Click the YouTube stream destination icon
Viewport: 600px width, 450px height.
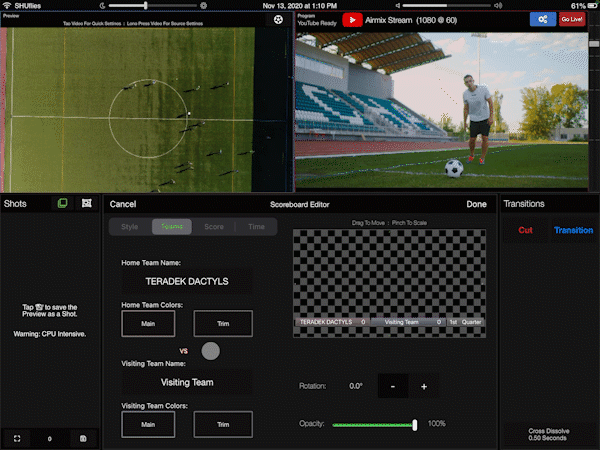353,19
